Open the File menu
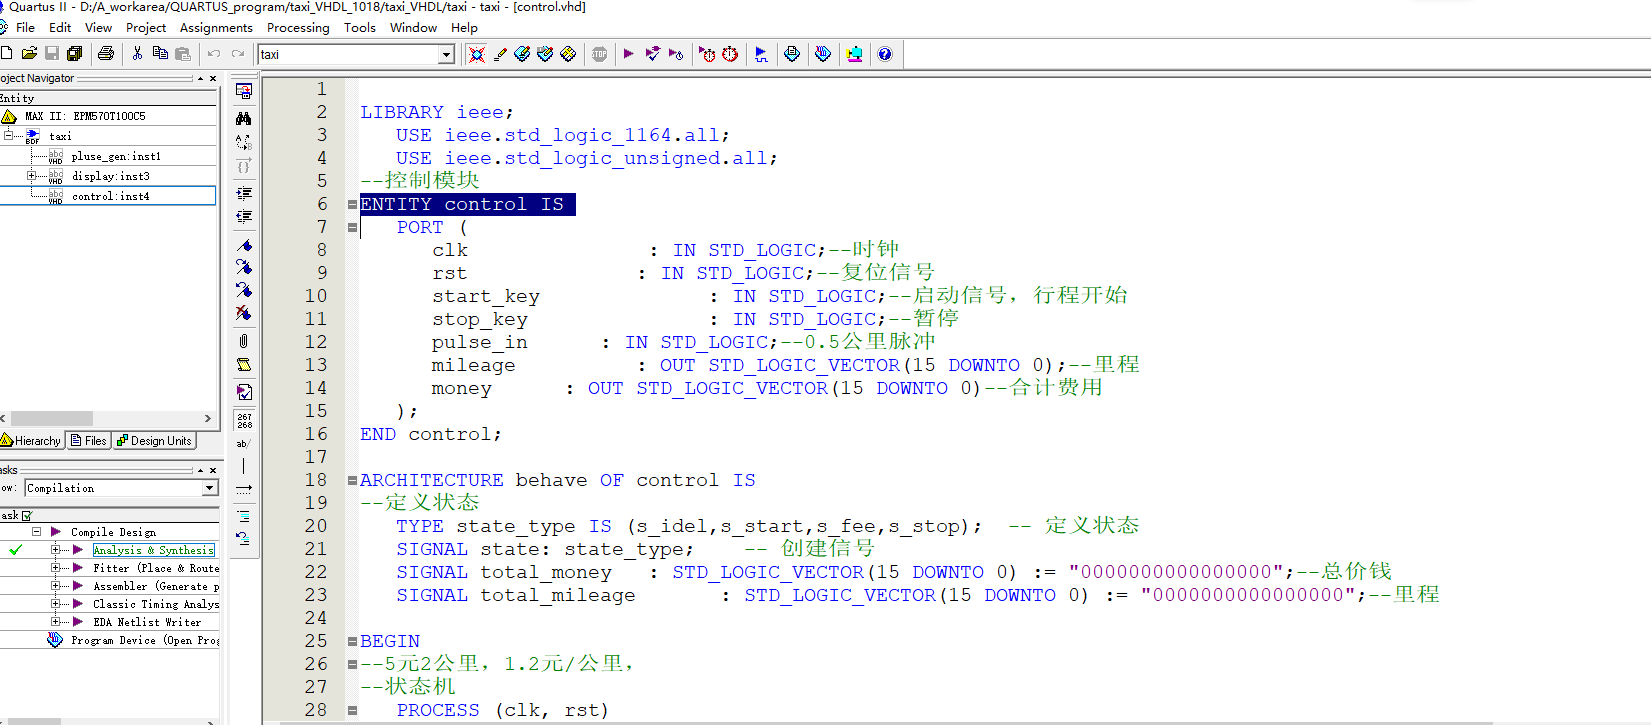Image resolution: width=1651 pixels, height=725 pixels. [25, 28]
